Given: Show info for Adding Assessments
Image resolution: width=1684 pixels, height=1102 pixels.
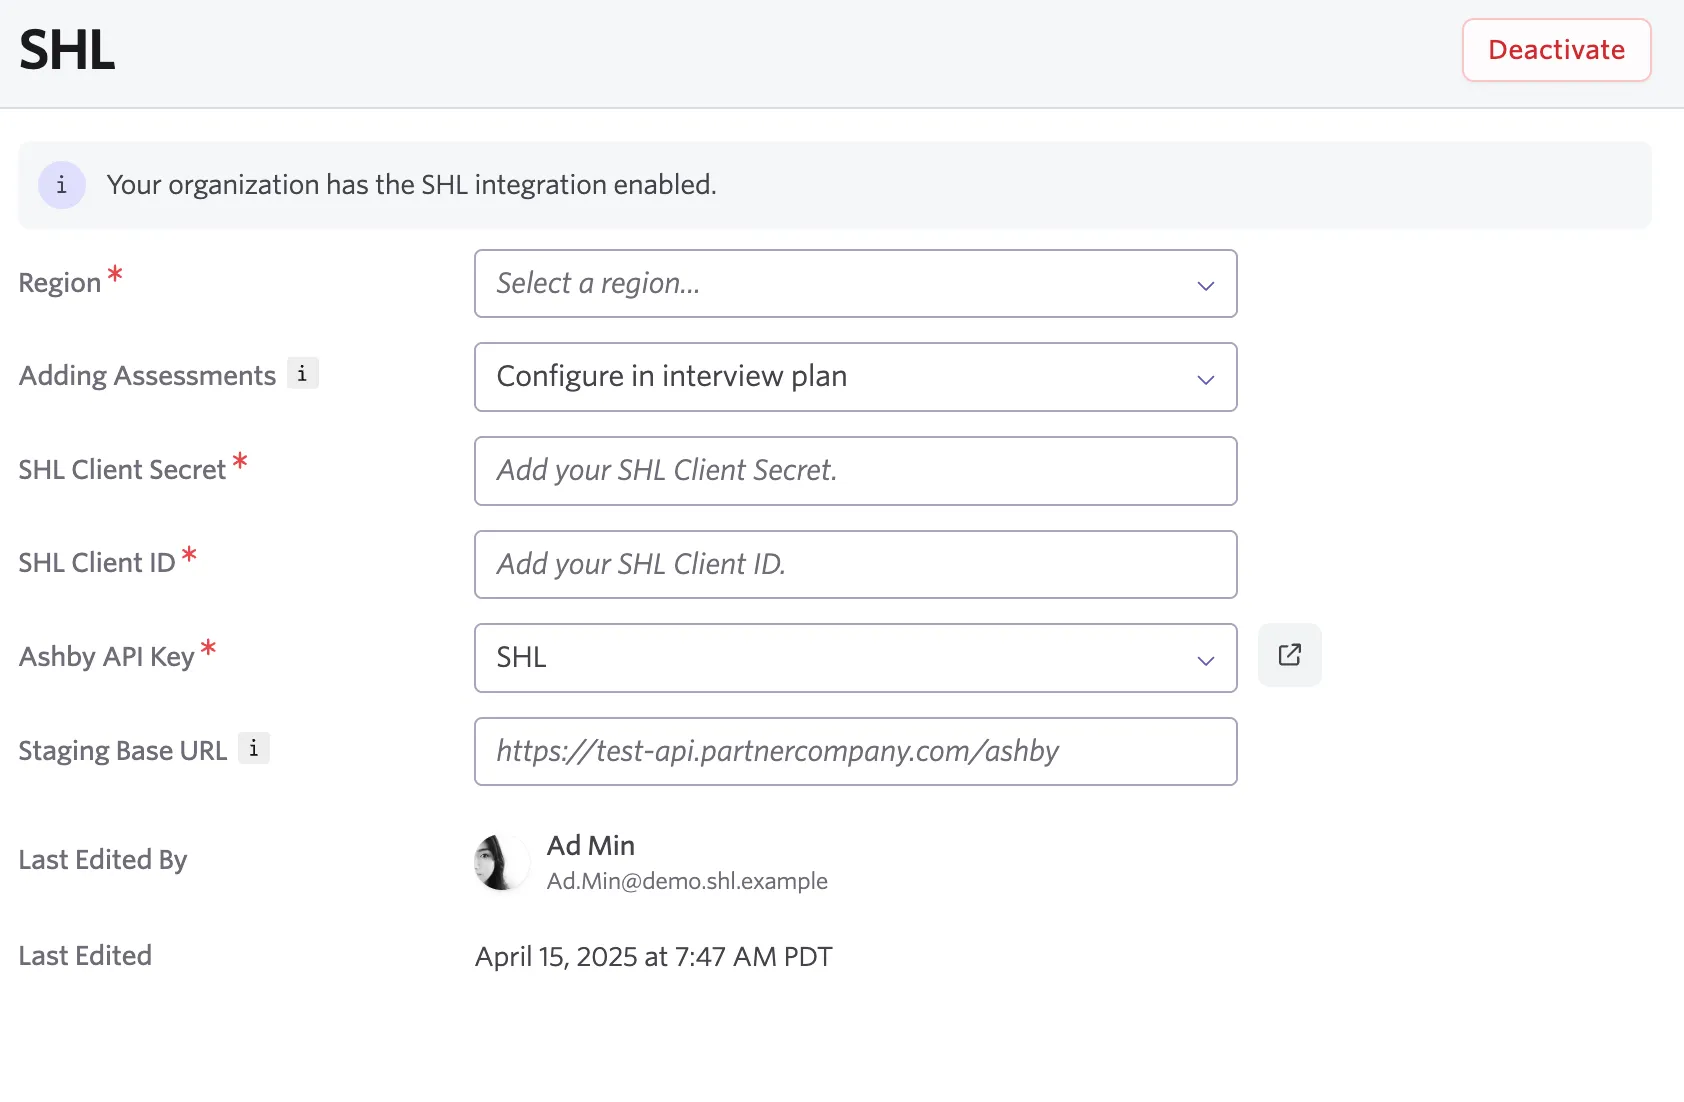Looking at the screenshot, I should tap(302, 373).
